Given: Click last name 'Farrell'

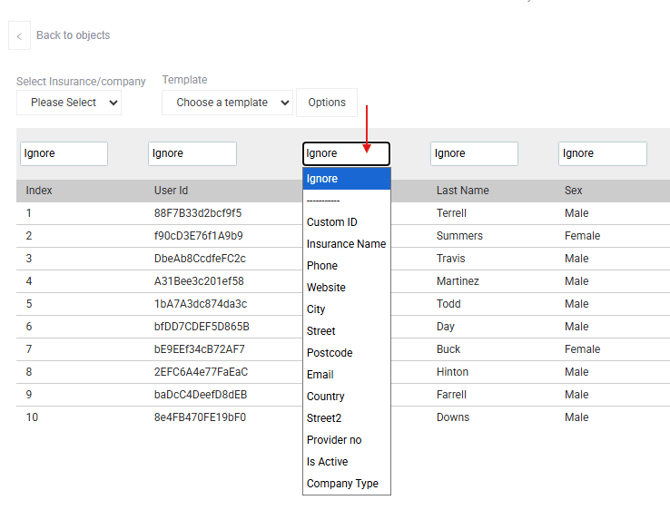Looking at the screenshot, I should [451, 394].
